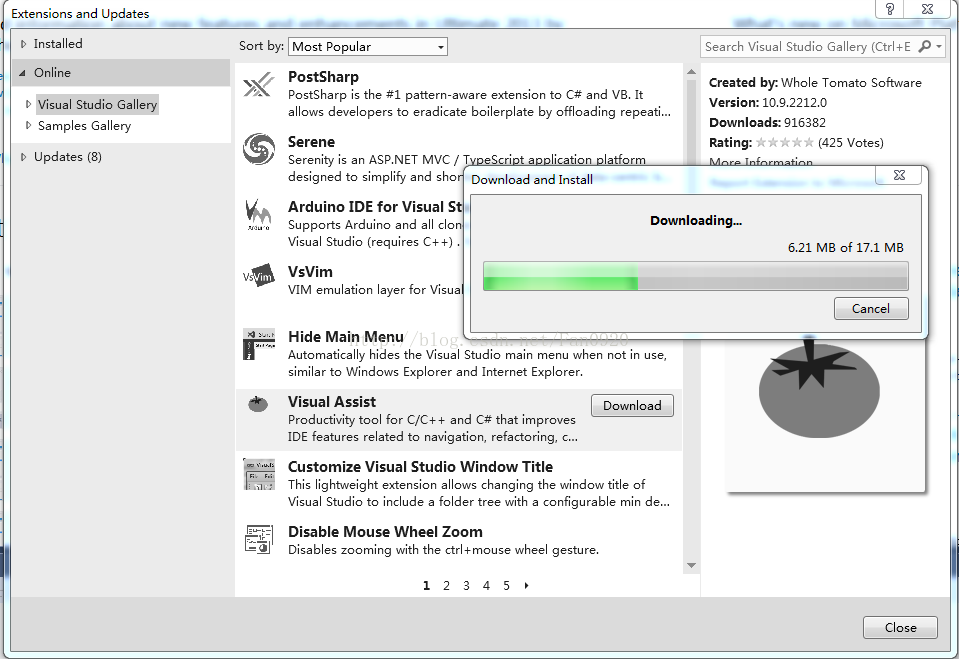959x659 pixels.
Task: Select the Visual Assist title
Action: [332, 402]
